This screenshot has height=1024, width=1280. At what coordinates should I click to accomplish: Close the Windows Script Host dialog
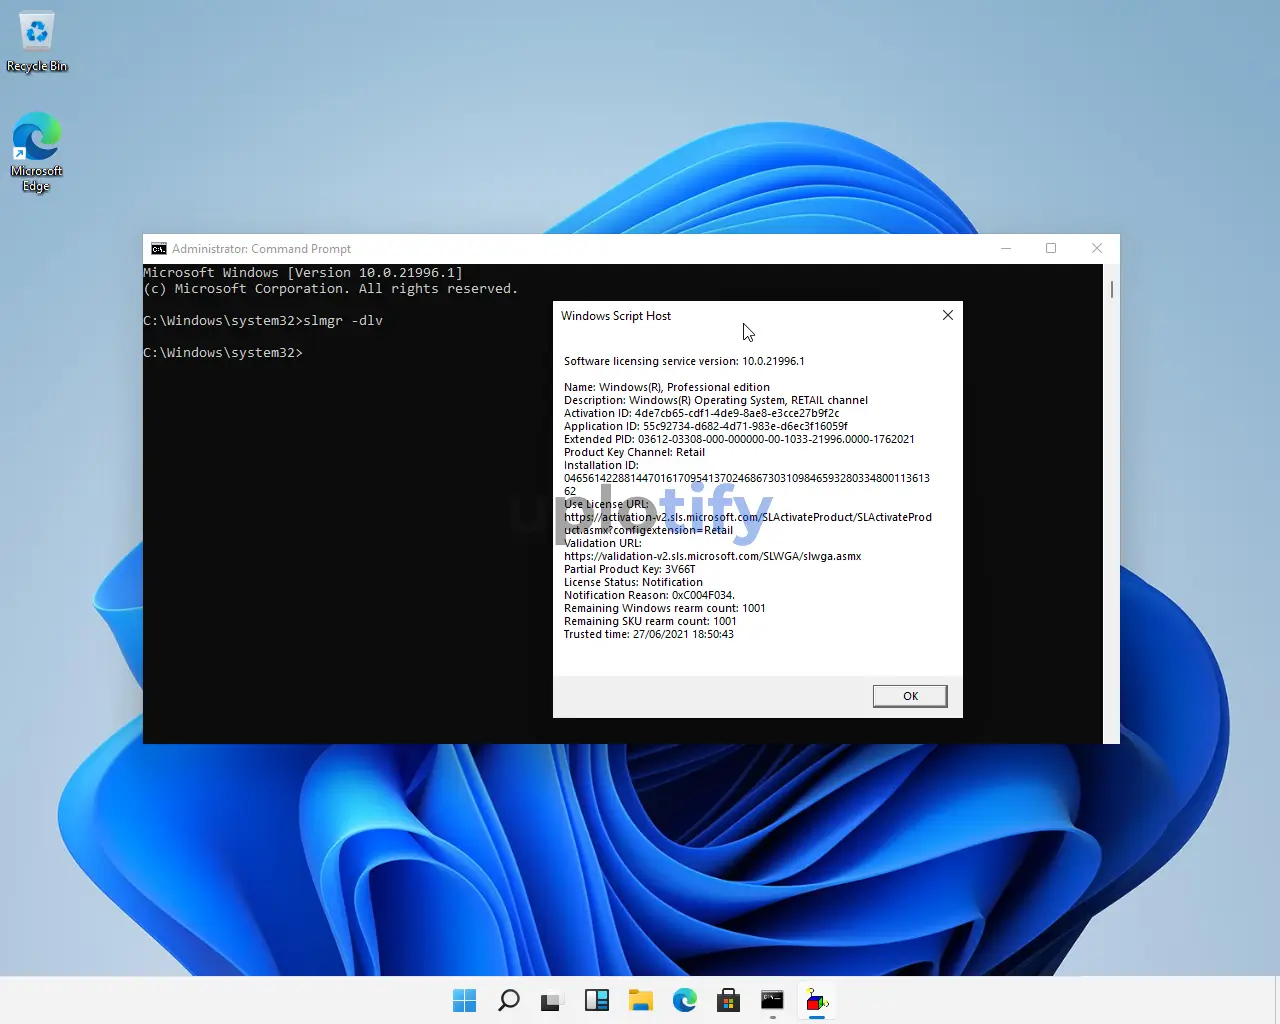(x=948, y=315)
